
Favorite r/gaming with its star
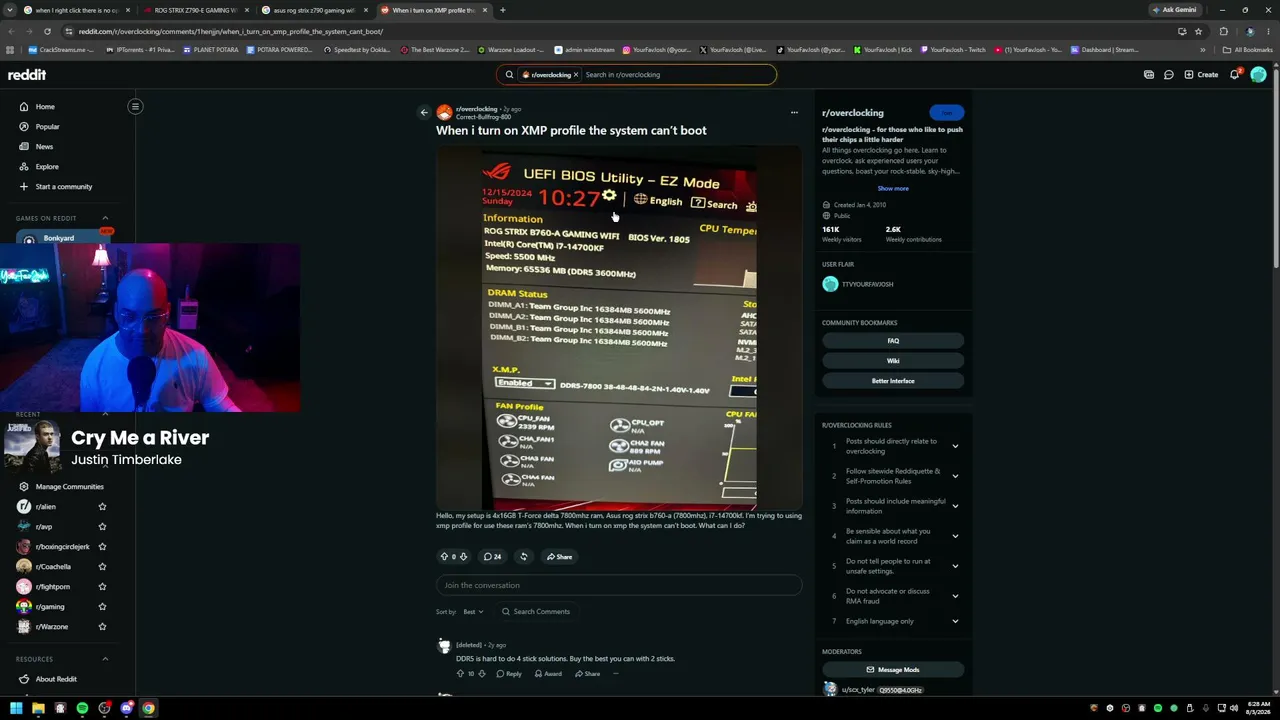102,607
